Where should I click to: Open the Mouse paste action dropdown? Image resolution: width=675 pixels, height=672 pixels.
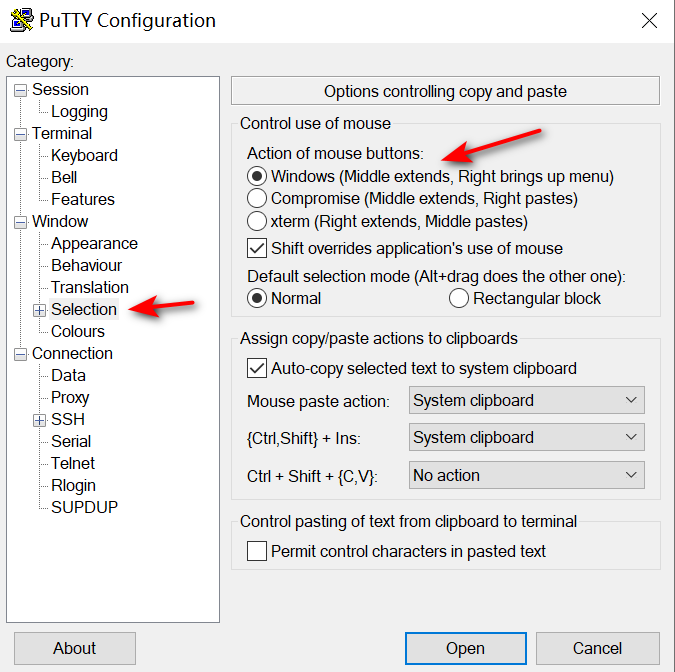tap(527, 401)
